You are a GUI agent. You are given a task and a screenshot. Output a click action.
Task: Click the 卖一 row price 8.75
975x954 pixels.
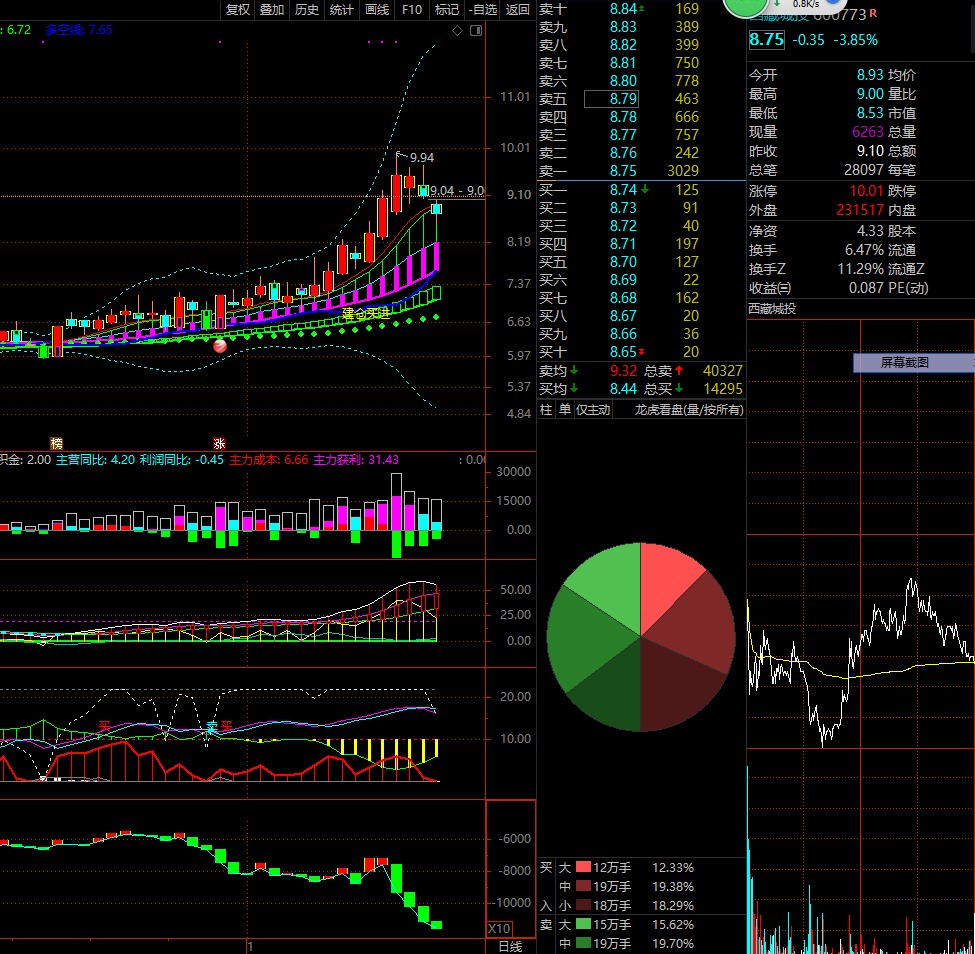click(x=623, y=171)
